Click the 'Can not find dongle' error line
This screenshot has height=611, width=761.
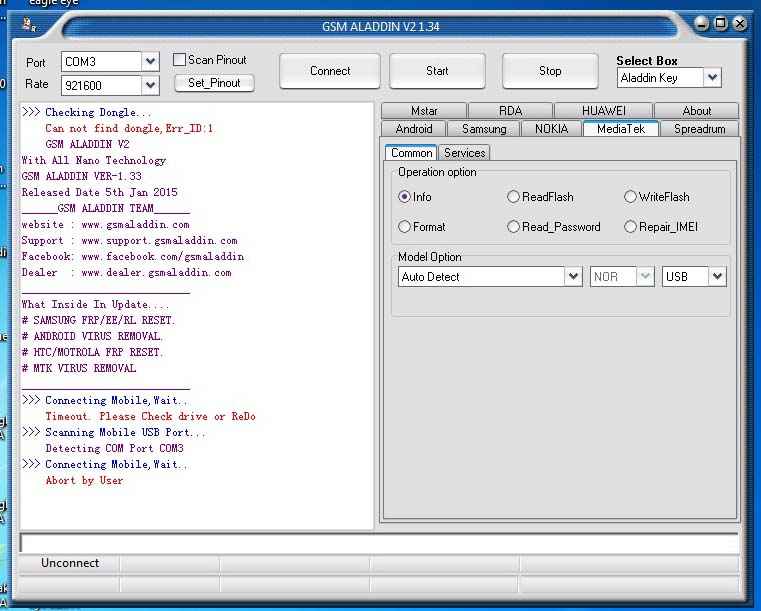point(129,129)
